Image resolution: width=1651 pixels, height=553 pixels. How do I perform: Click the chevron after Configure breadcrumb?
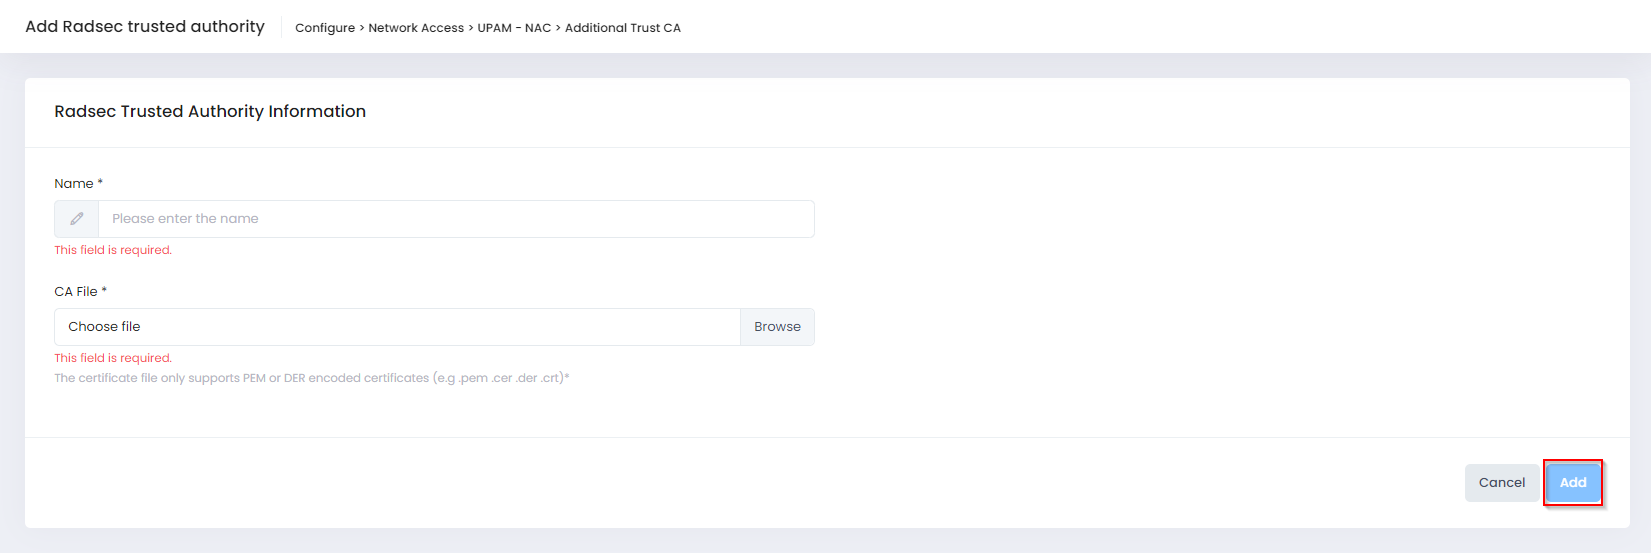pos(362,28)
